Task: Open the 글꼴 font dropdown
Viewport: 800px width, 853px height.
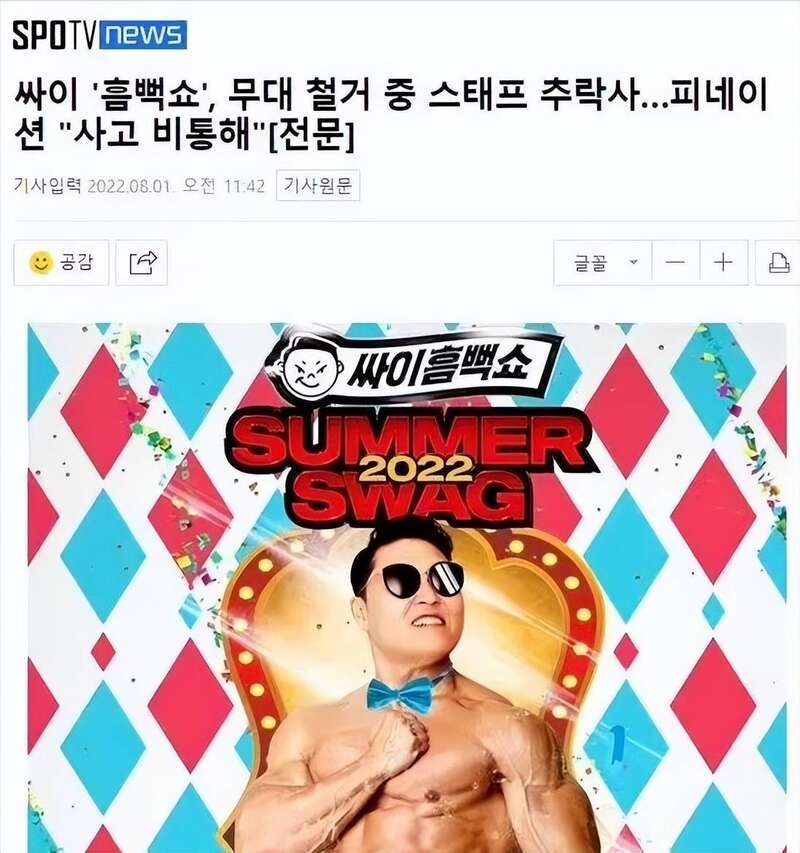Action: click(x=603, y=263)
